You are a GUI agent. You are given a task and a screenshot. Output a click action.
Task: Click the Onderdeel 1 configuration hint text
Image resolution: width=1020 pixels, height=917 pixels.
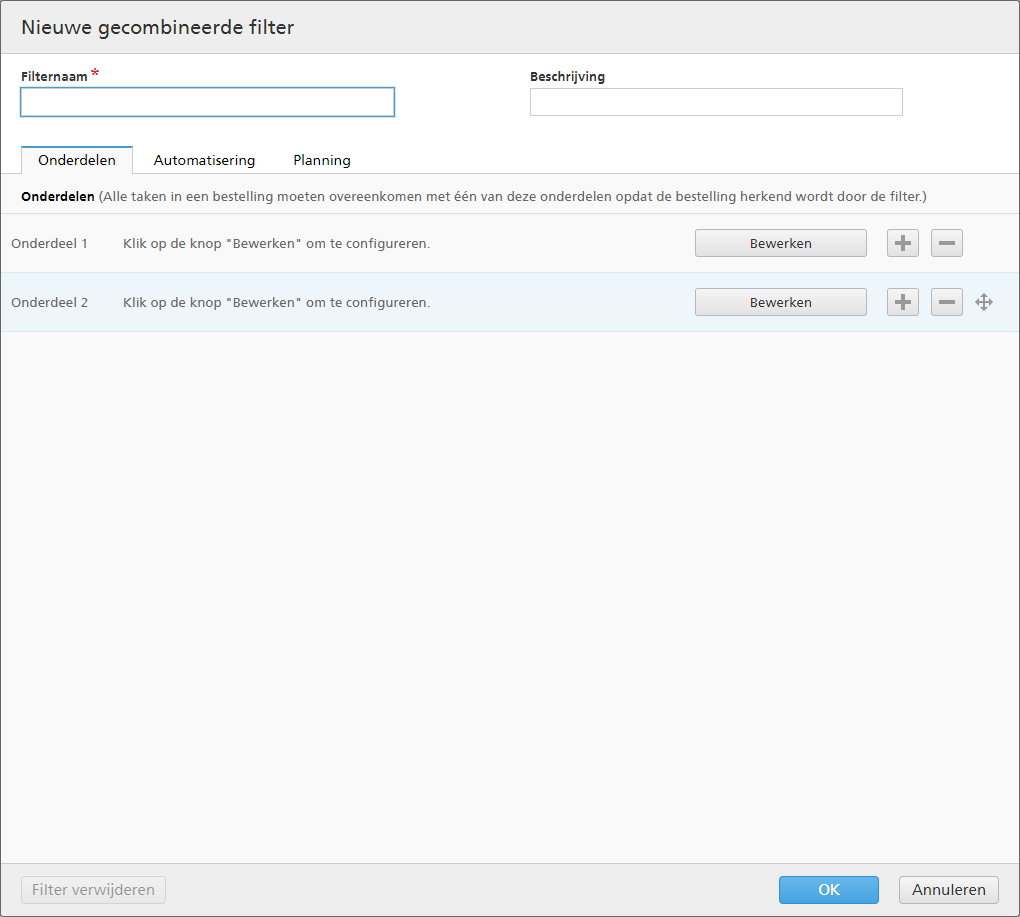point(276,243)
